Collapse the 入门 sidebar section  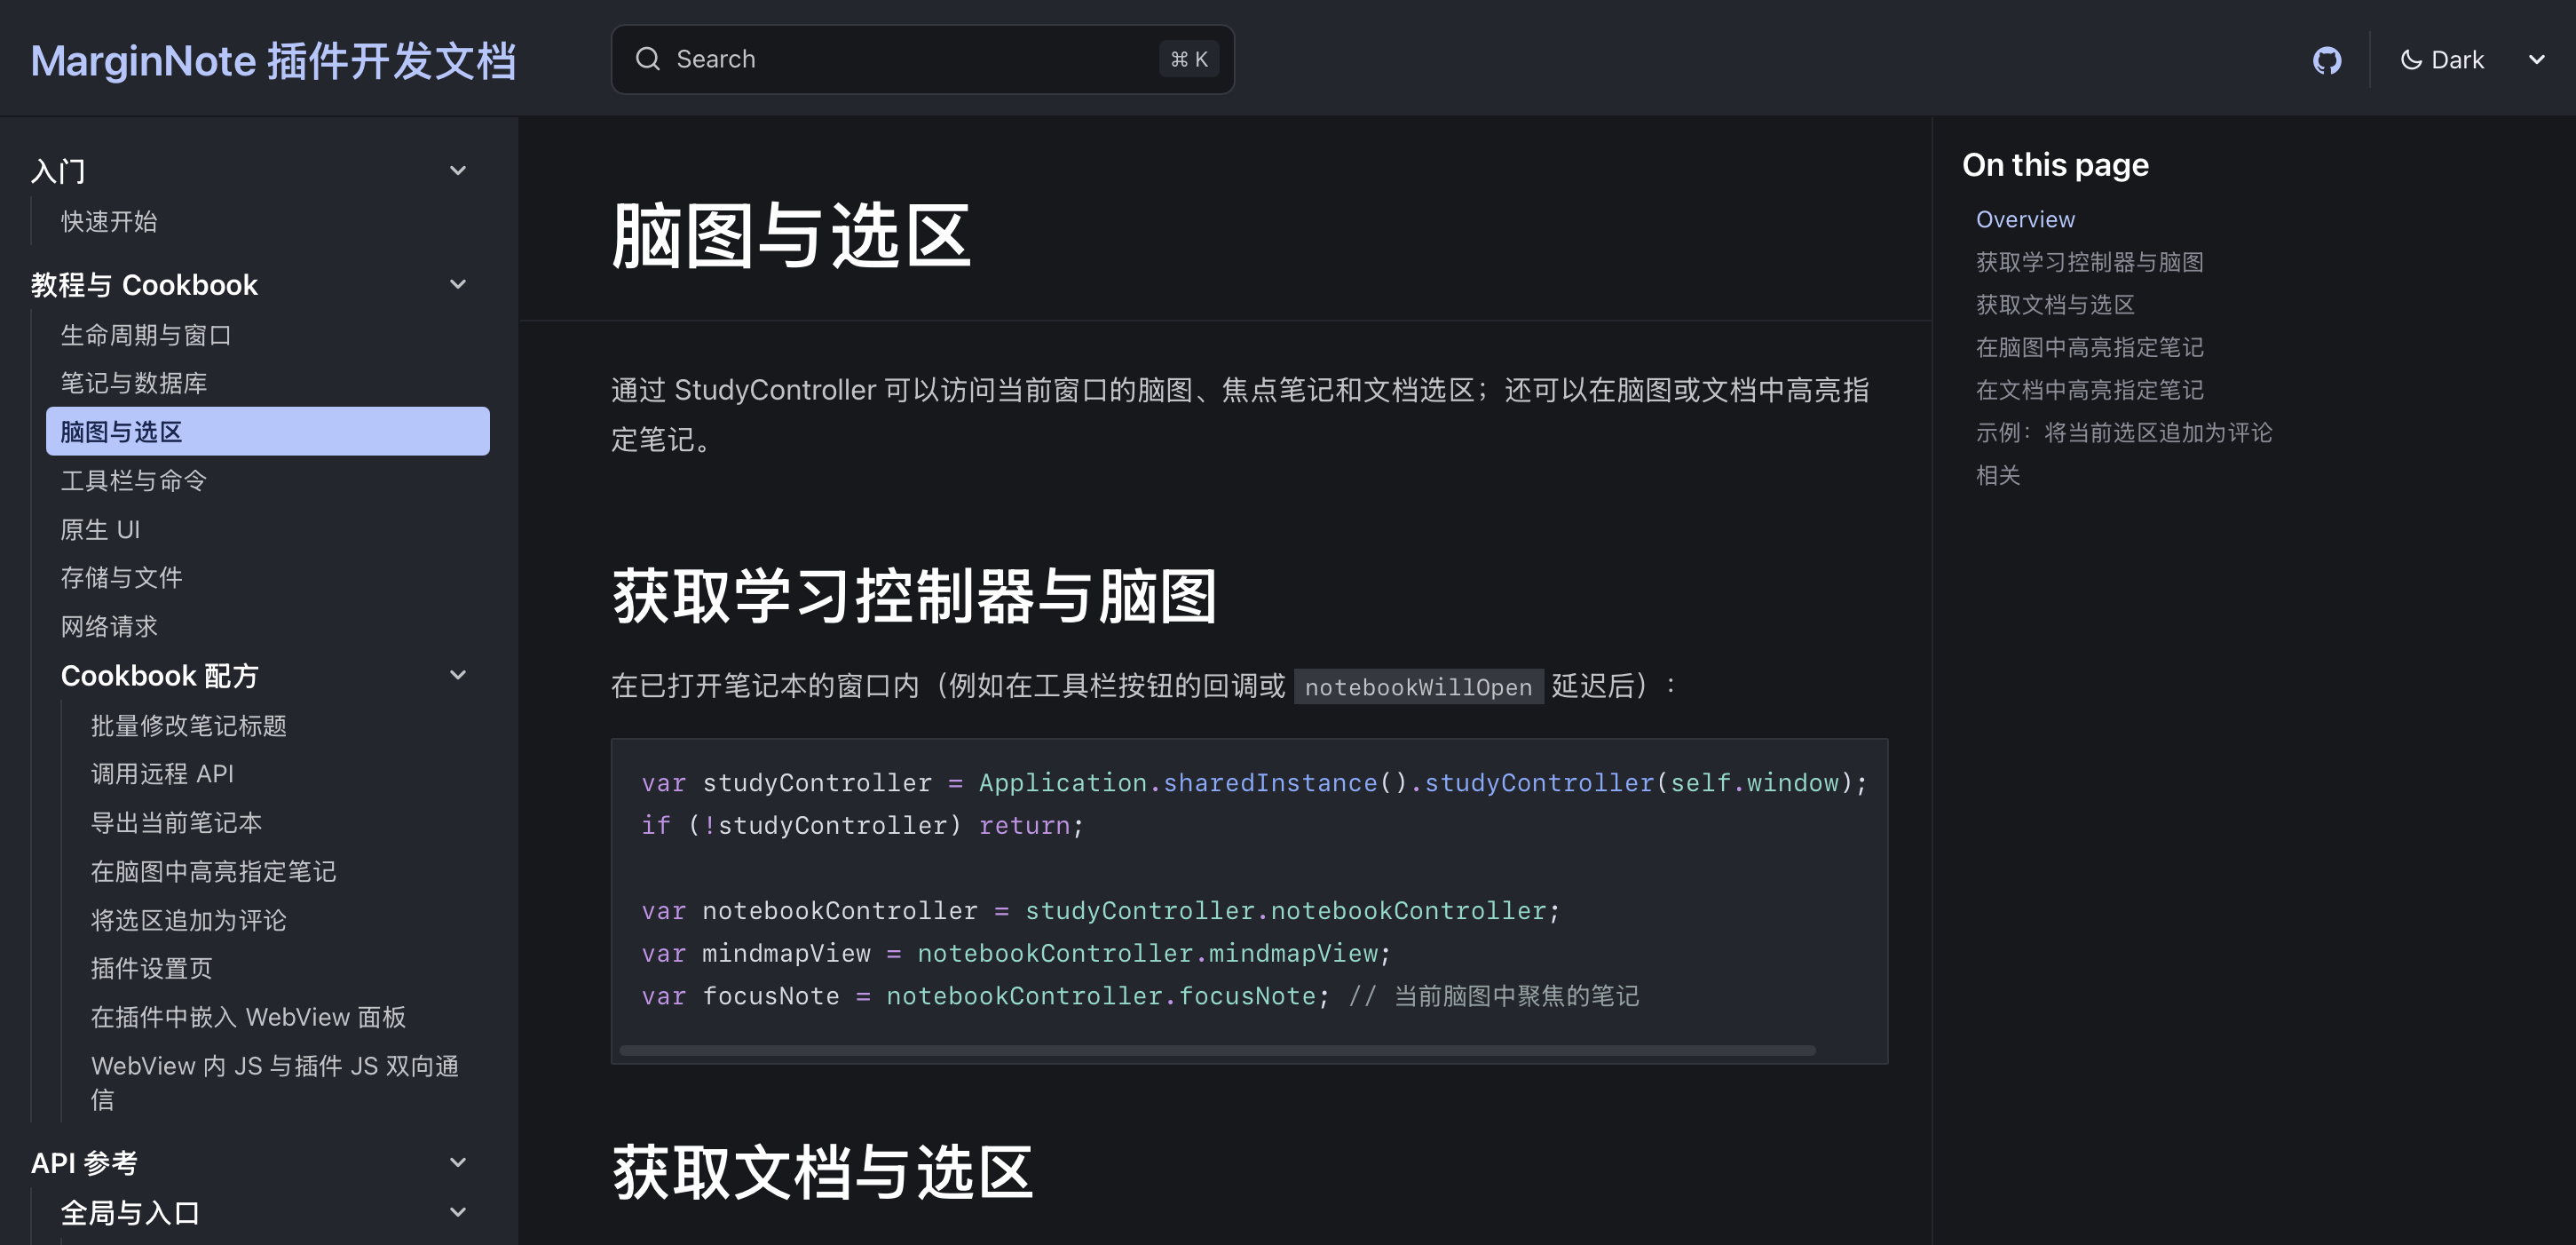click(458, 171)
